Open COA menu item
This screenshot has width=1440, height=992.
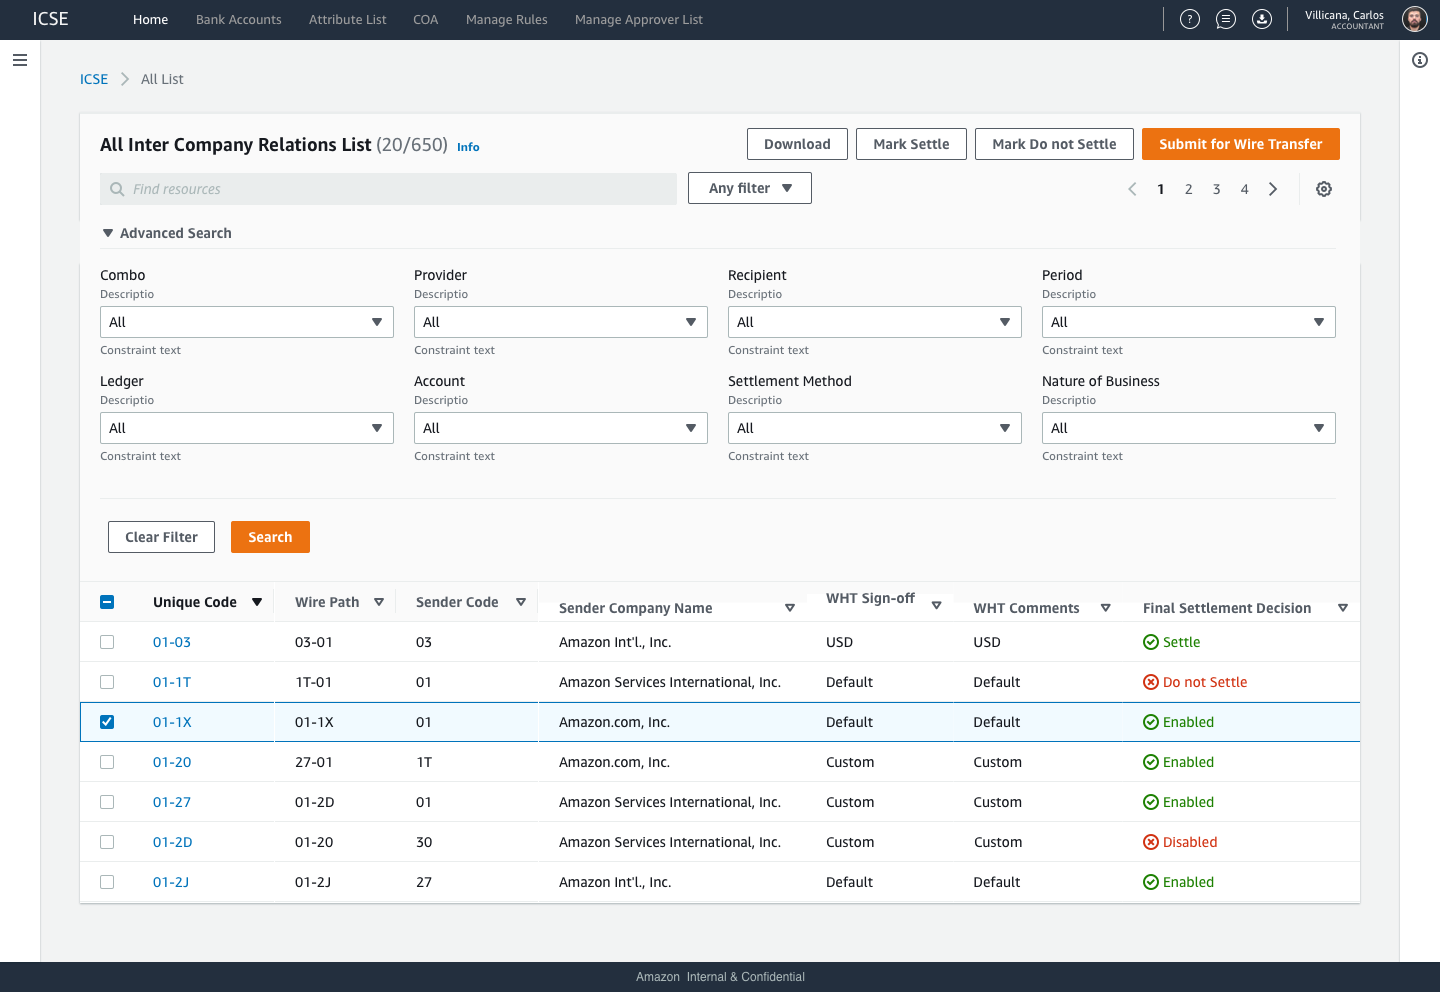[426, 19]
